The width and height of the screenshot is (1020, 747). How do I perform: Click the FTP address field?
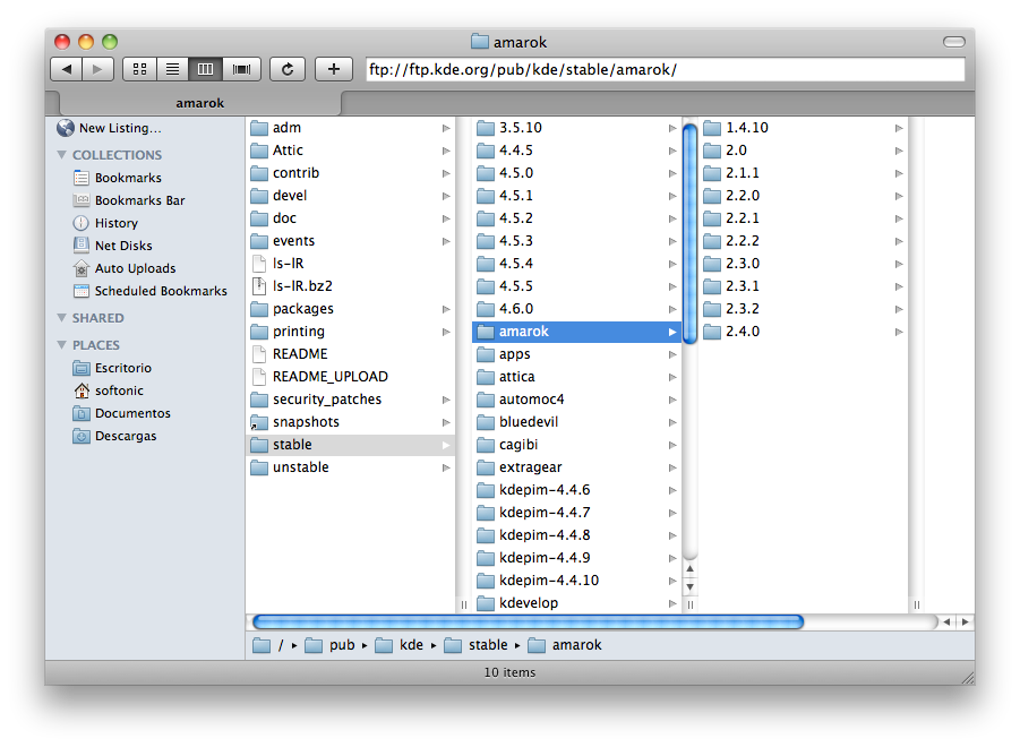[x=665, y=70]
